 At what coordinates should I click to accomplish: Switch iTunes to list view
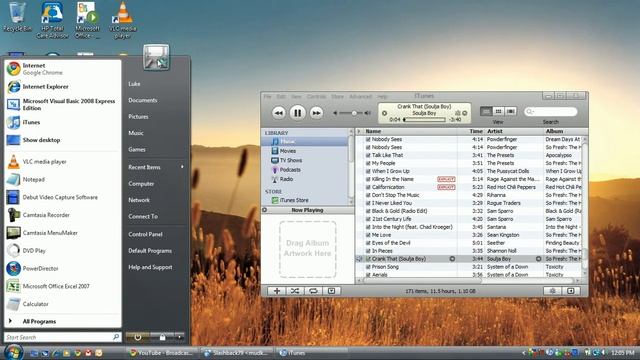click(x=486, y=111)
